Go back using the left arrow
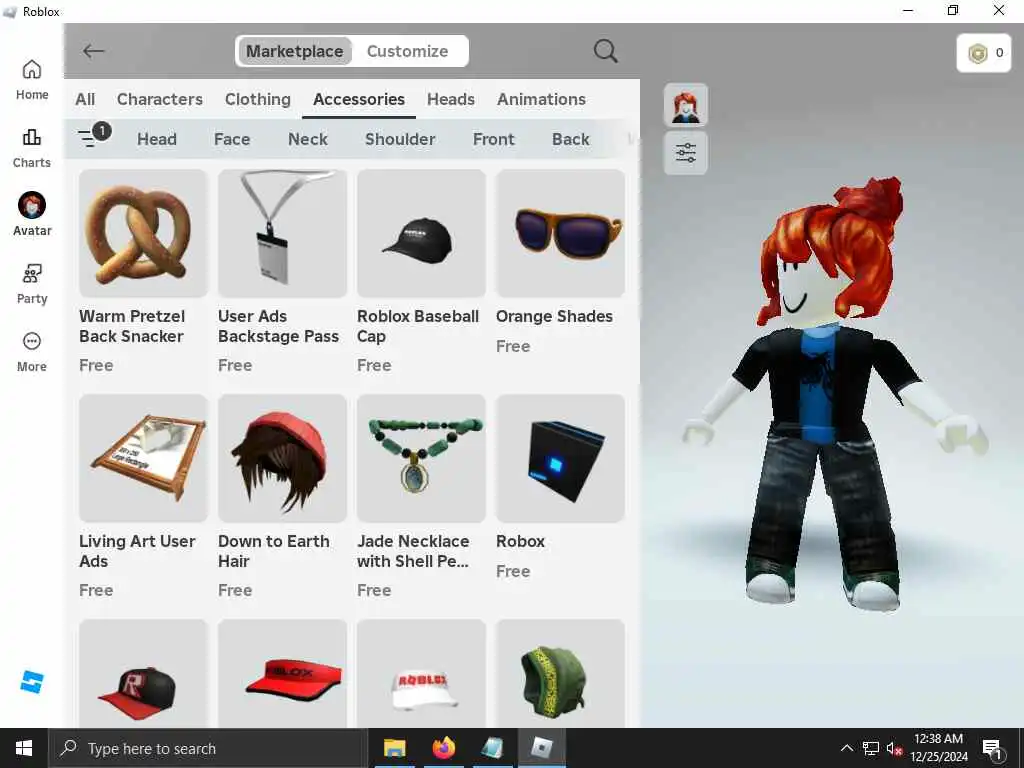The width and height of the screenshot is (1024, 768). pos(93,51)
